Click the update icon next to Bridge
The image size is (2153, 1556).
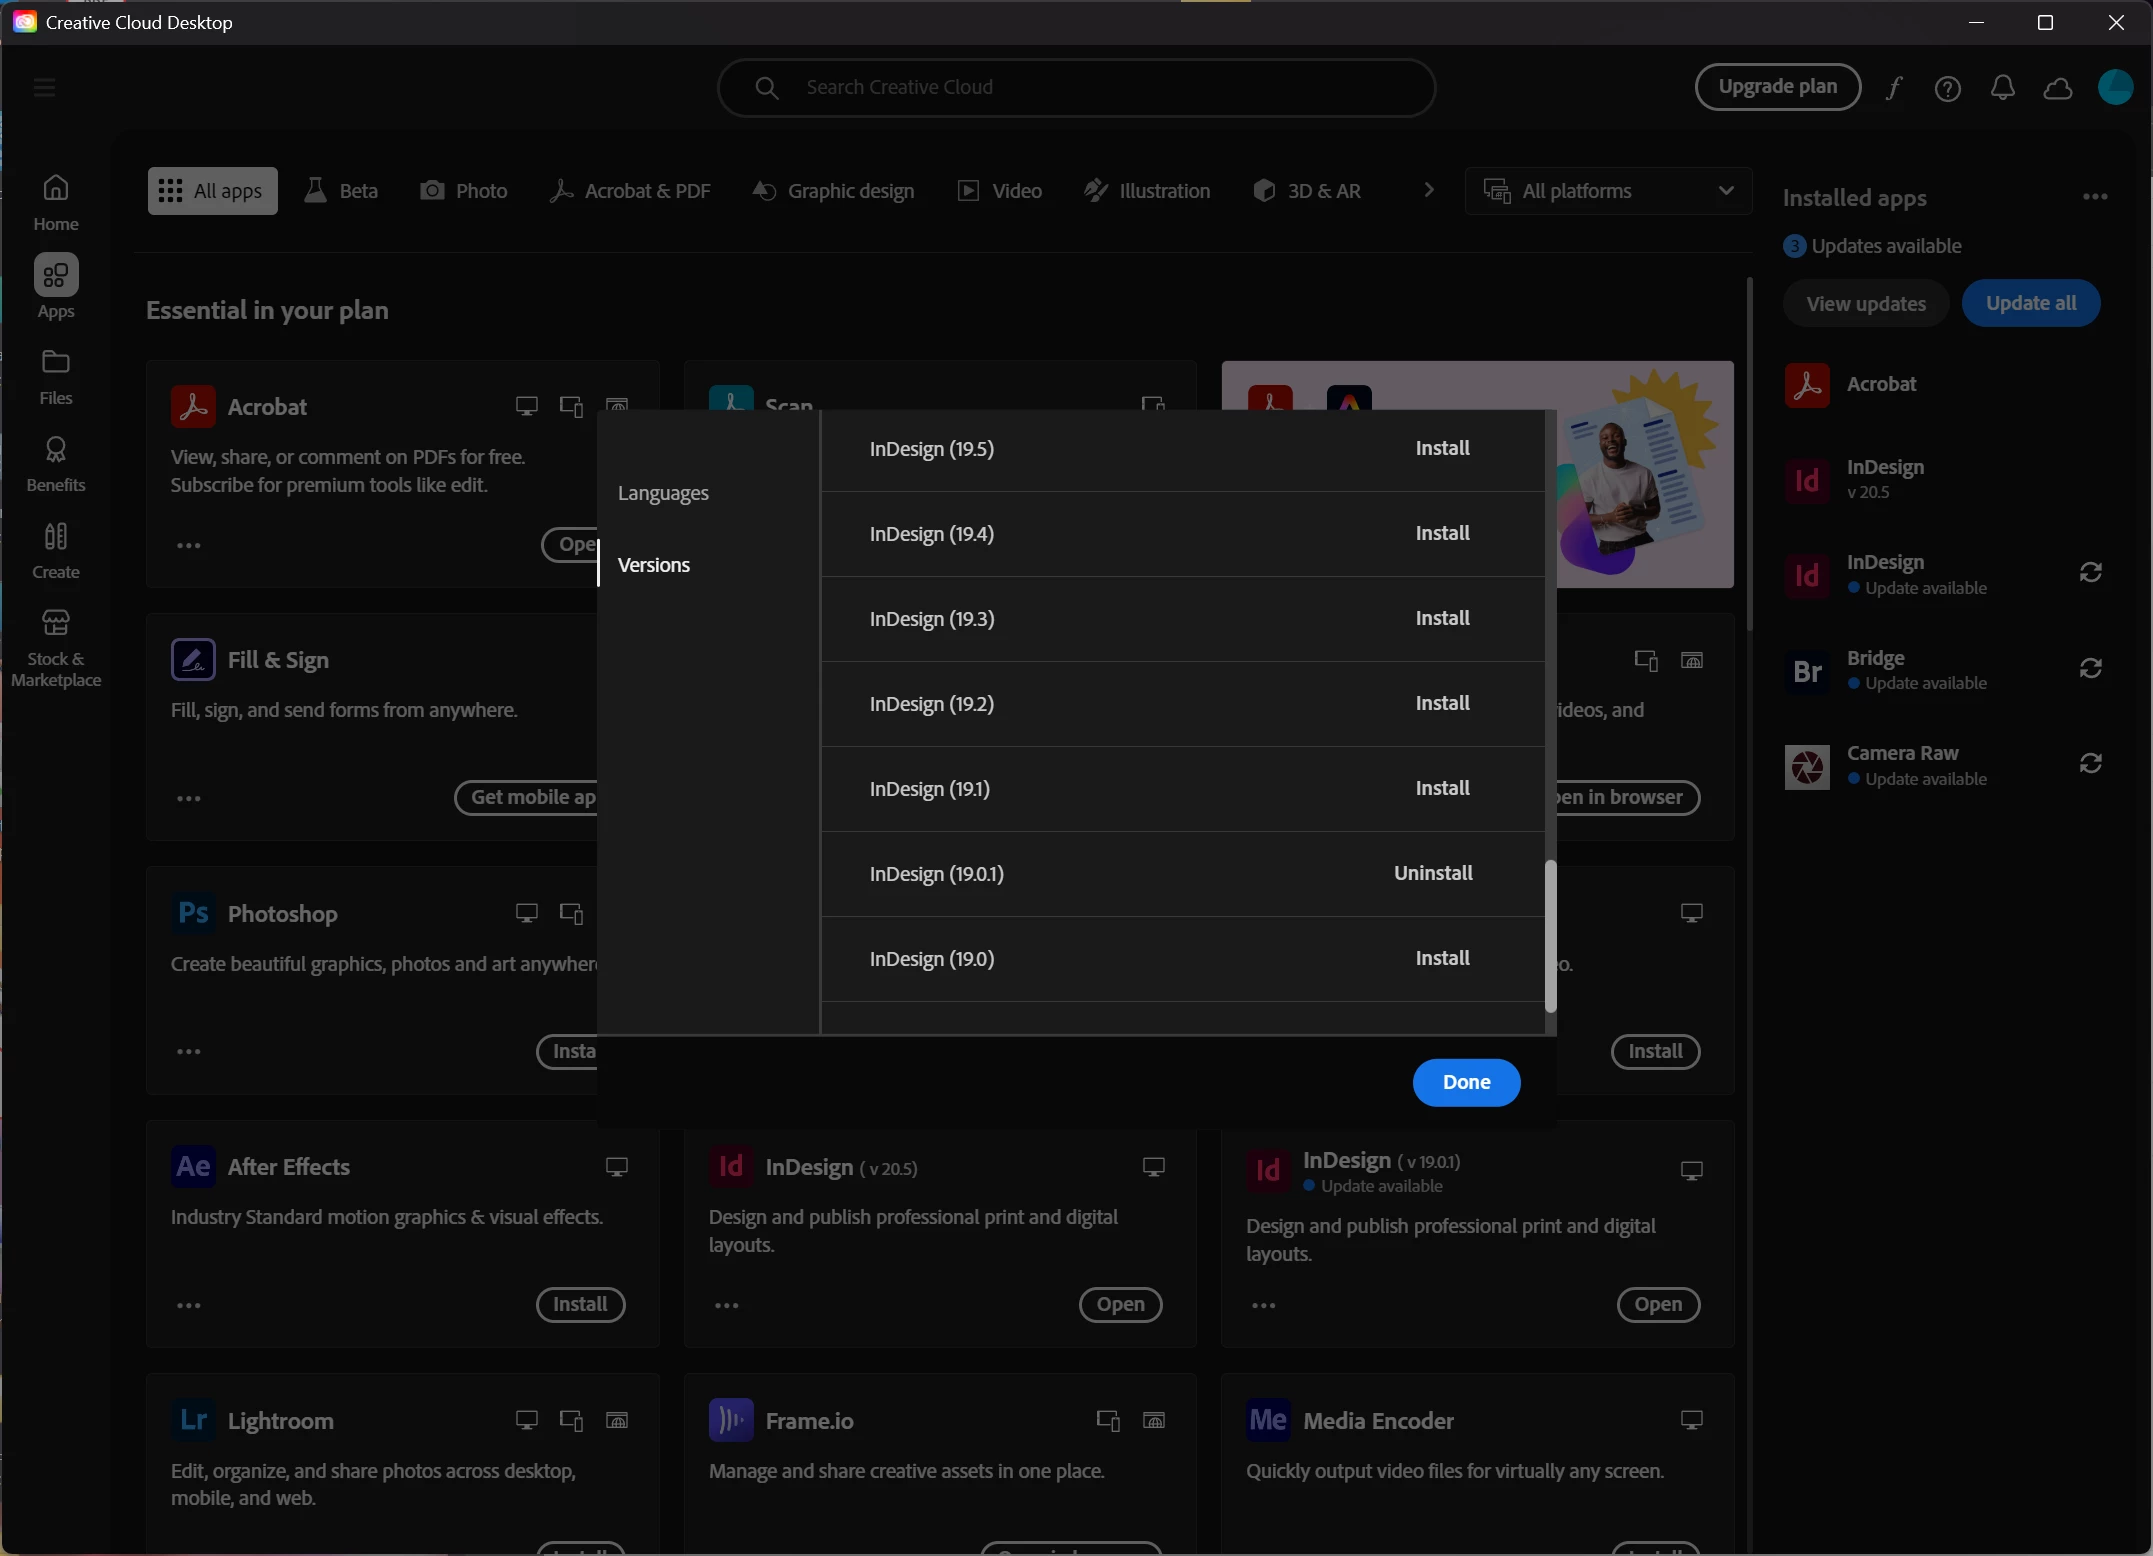pyautogui.click(x=2090, y=668)
